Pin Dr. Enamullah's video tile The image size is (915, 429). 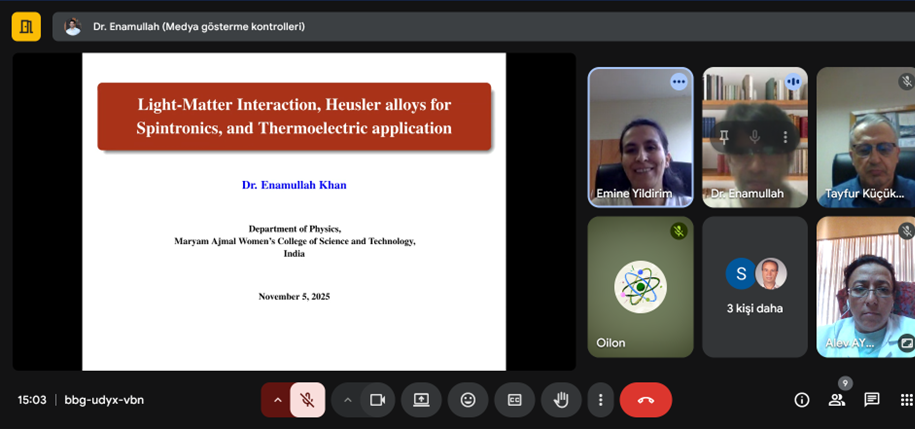(x=723, y=137)
